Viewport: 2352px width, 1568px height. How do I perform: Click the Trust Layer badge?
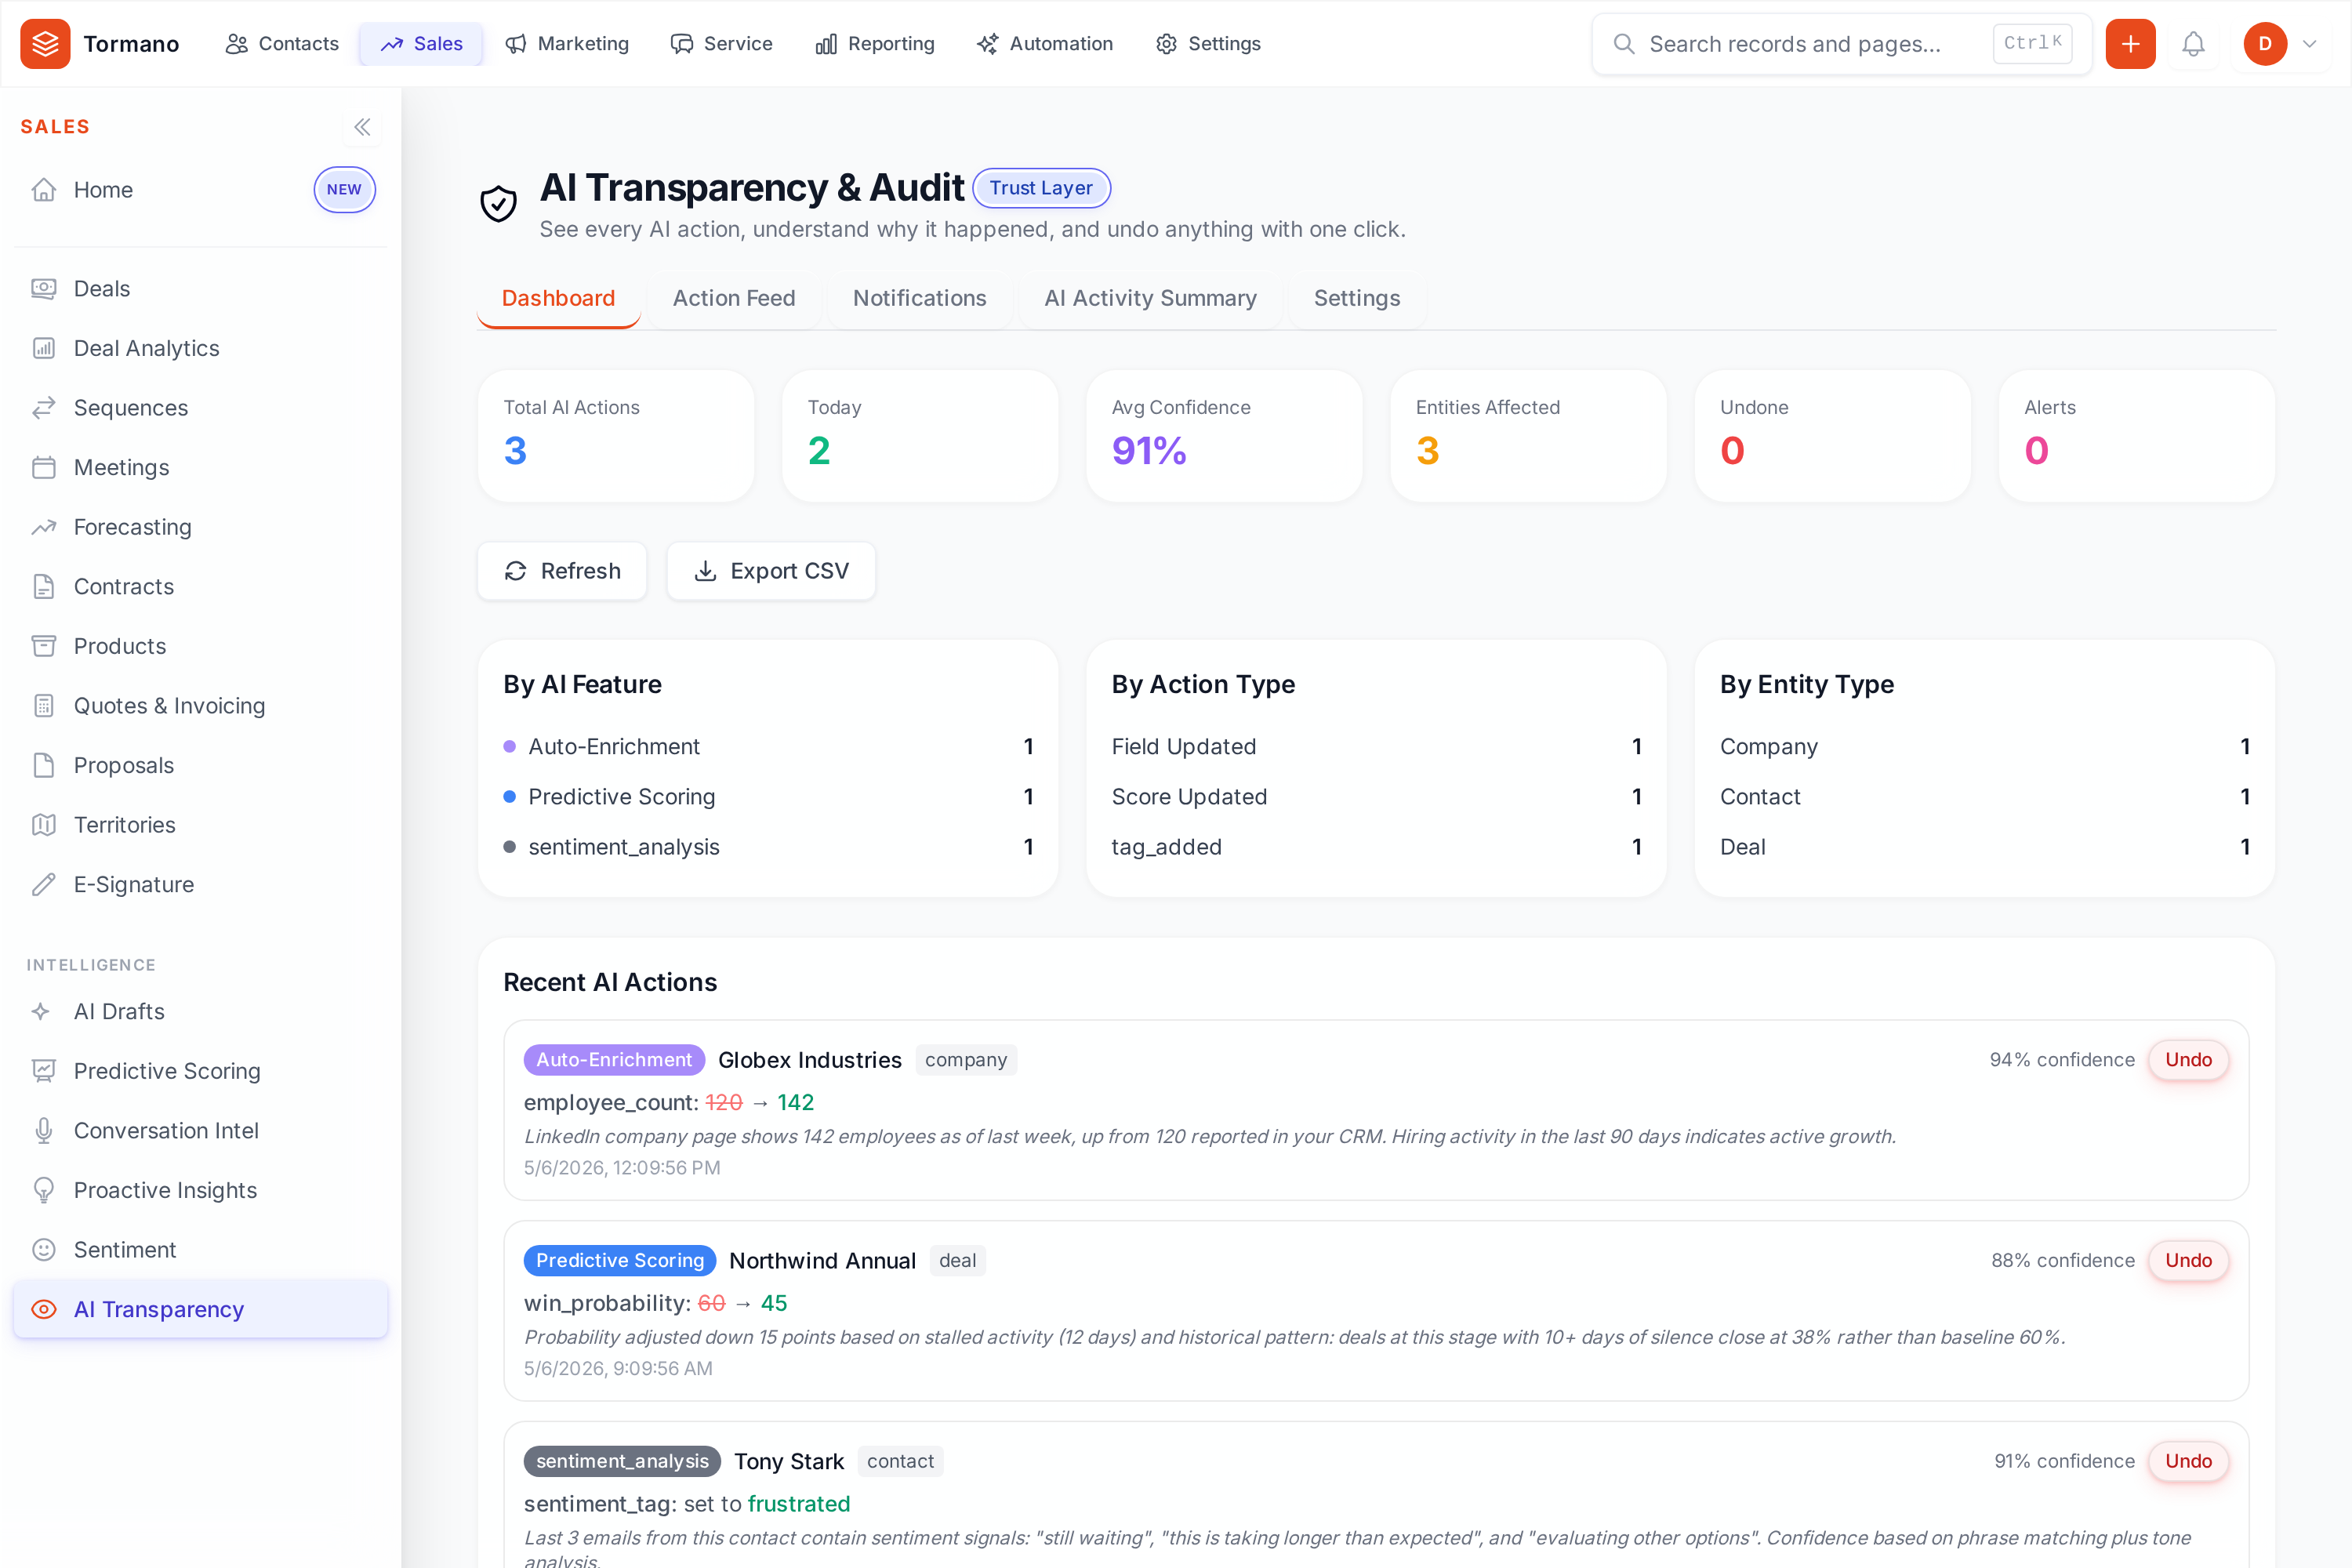click(x=1041, y=188)
